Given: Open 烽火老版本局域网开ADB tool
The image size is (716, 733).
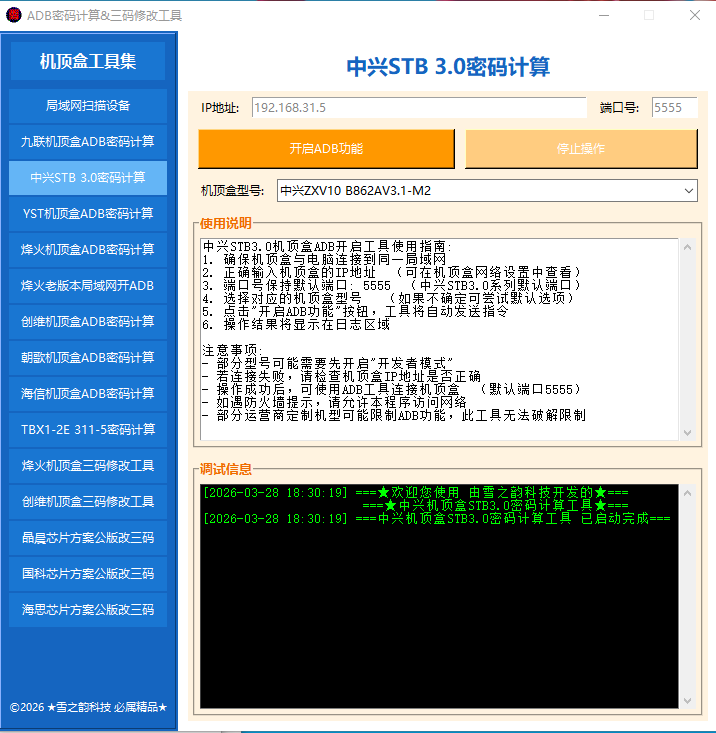Looking at the screenshot, I should (88, 286).
